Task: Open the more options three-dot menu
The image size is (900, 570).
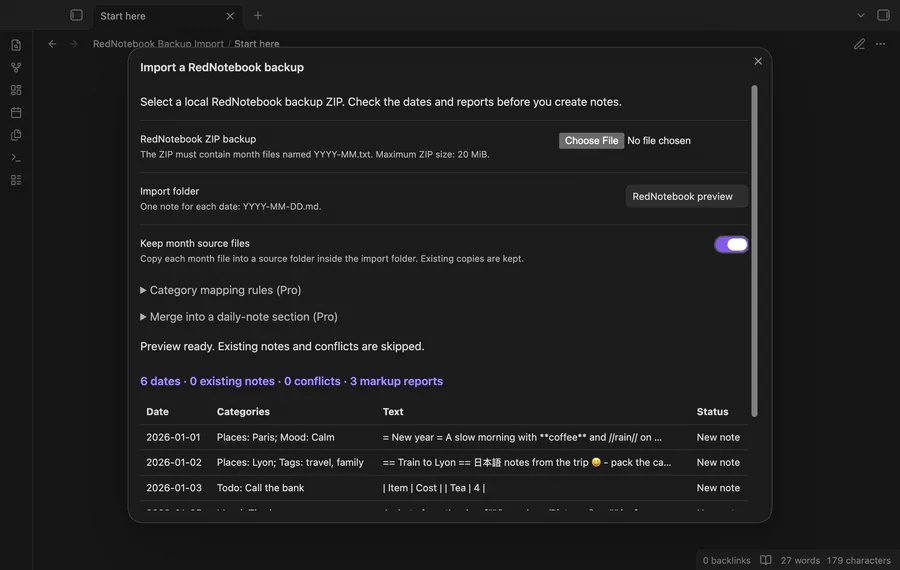Action: (x=880, y=44)
